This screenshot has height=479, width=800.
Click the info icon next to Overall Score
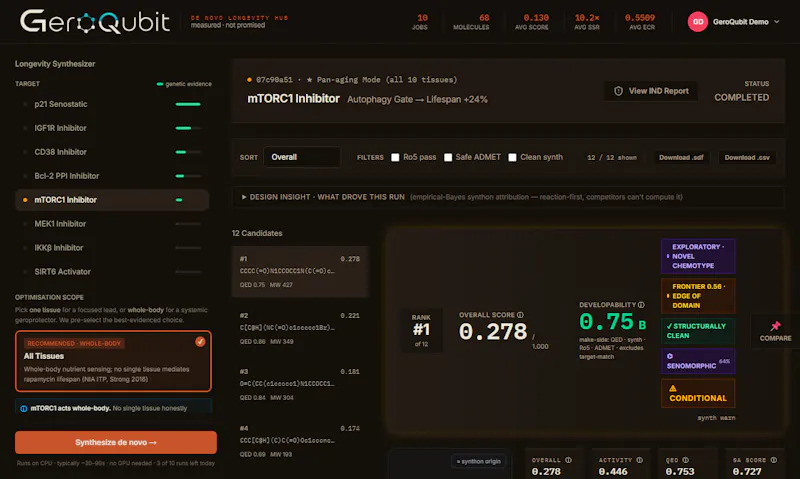click(520, 315)
